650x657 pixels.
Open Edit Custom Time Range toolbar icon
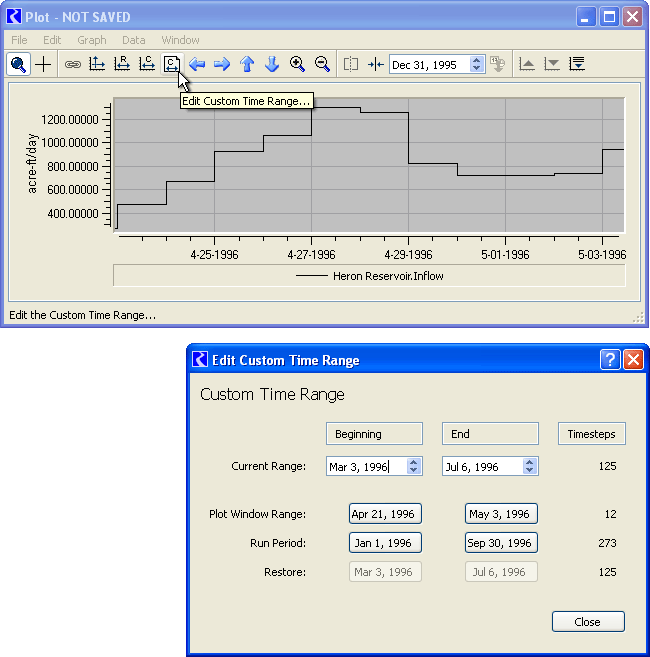pyautogui.click(x=171, y=64)
